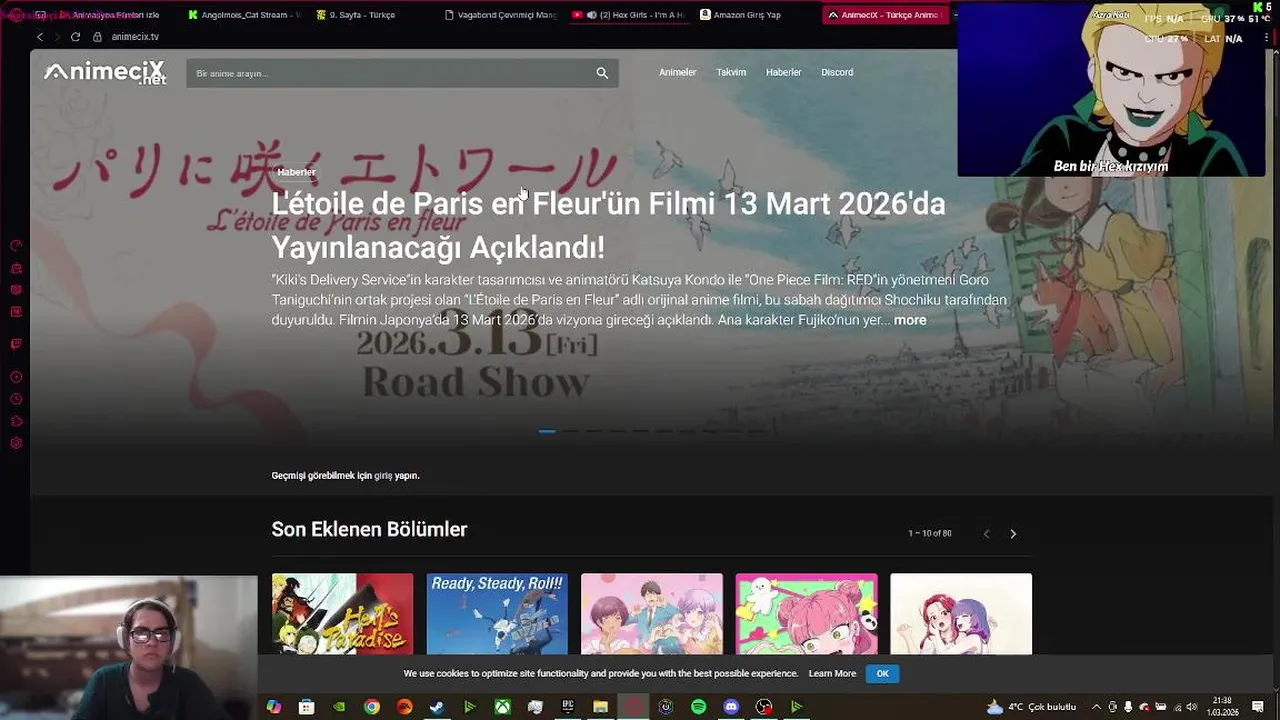This screenshot has height=720, width=1280.
Task: Select the first active carousel indicator
Action: pos(547,431)
